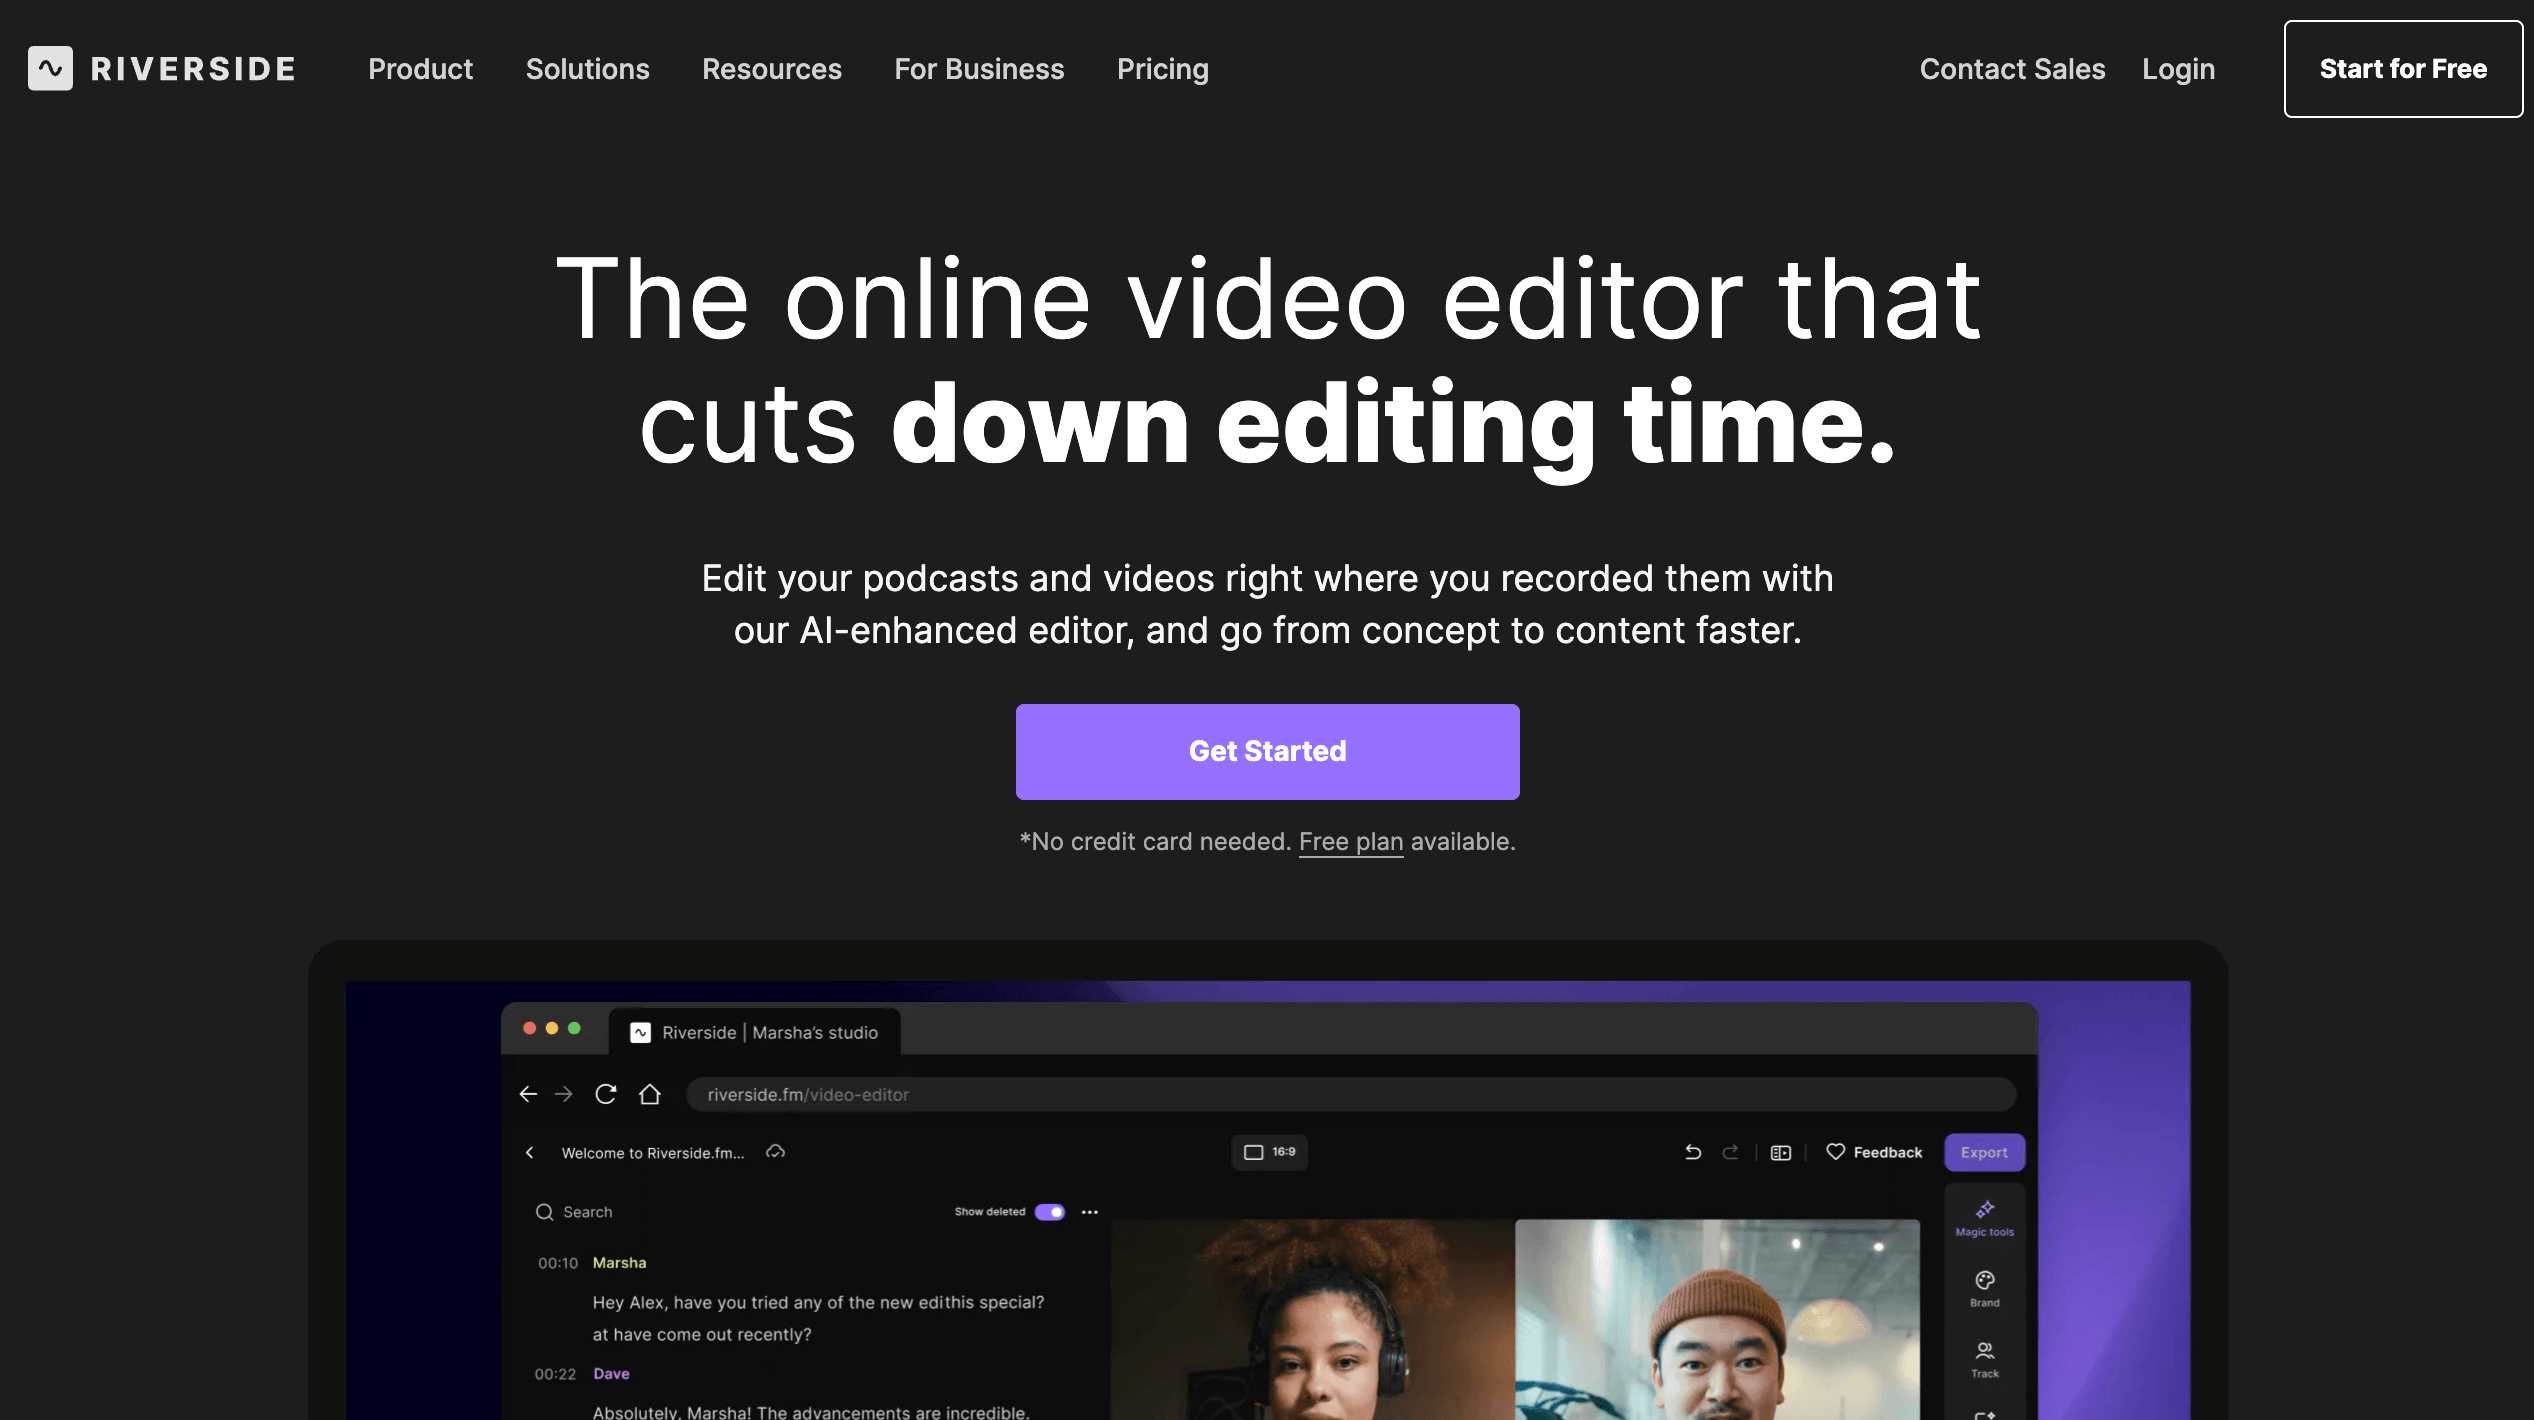Select the Track icon in sidebar
Image resolution: width=2534 pixels, height=1420 pixels.
[1984, 1359]
